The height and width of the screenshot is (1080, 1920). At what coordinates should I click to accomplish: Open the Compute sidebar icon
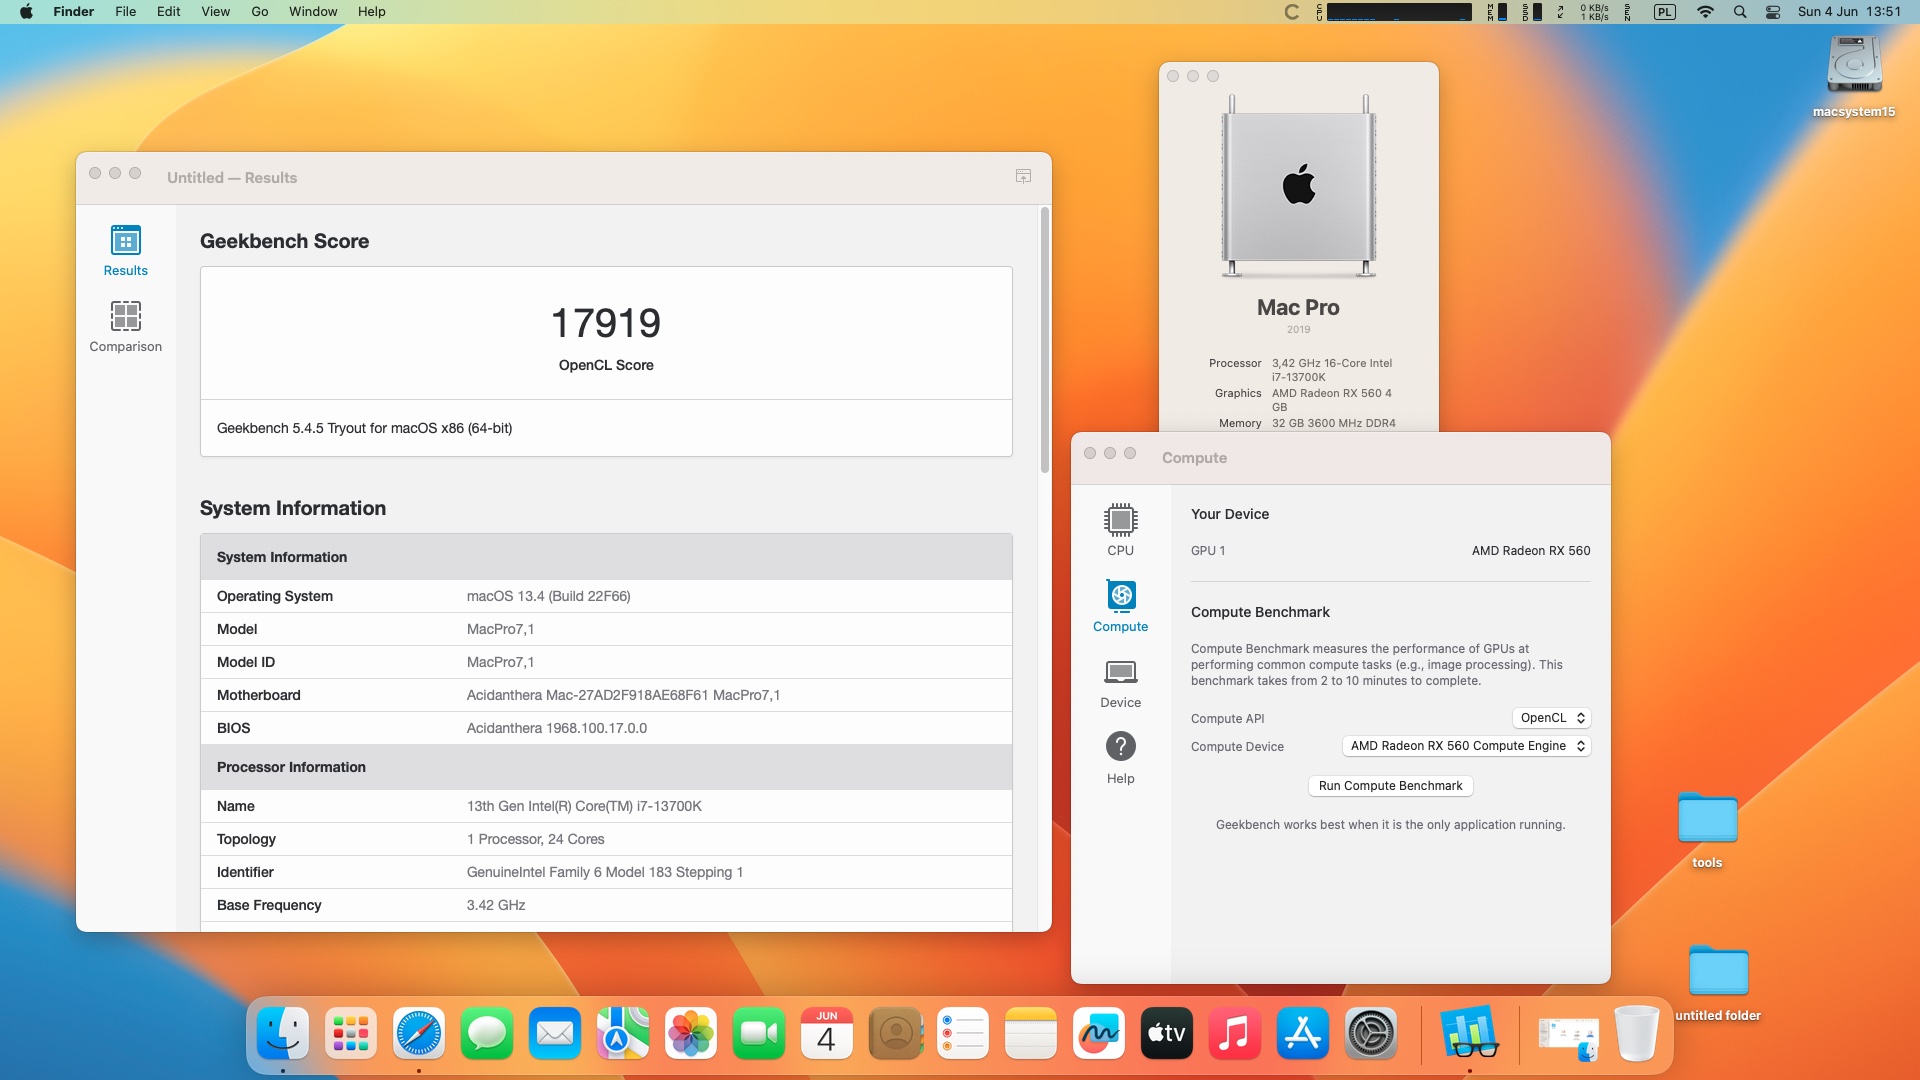click(x=1120, y=606)
